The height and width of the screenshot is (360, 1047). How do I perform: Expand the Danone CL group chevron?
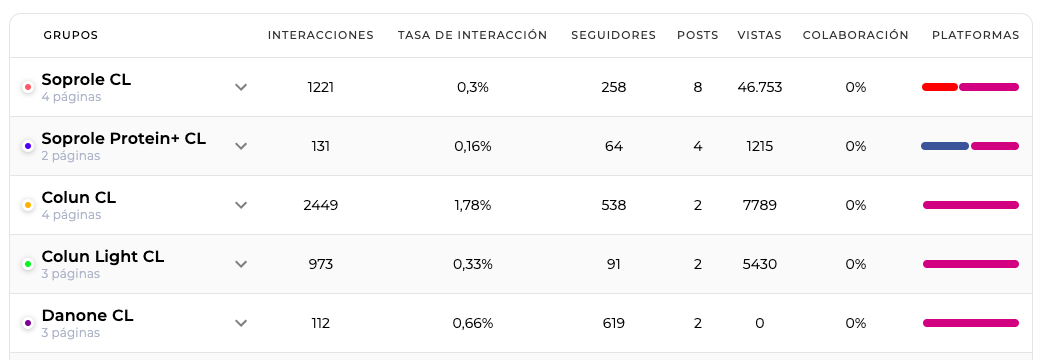(x=241, y=323)
